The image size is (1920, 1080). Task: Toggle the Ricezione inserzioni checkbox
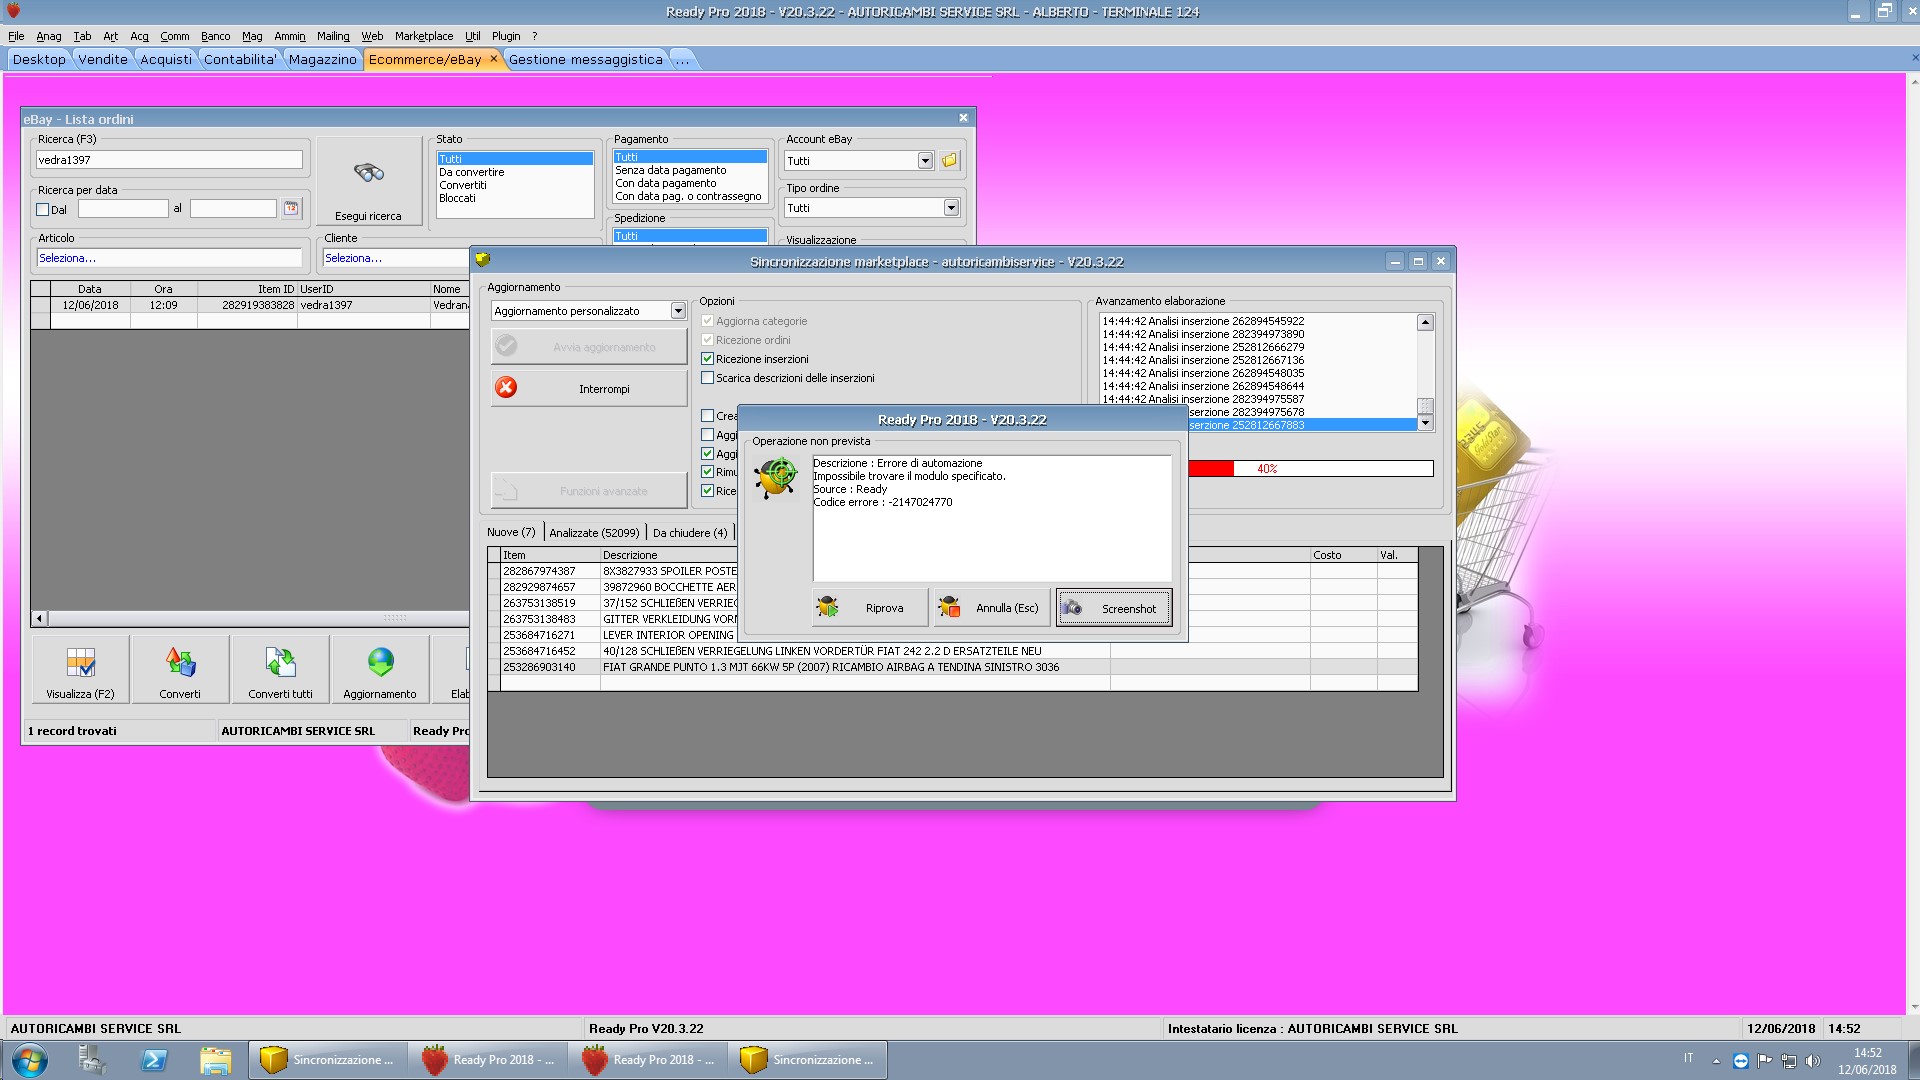pos(708,359)
